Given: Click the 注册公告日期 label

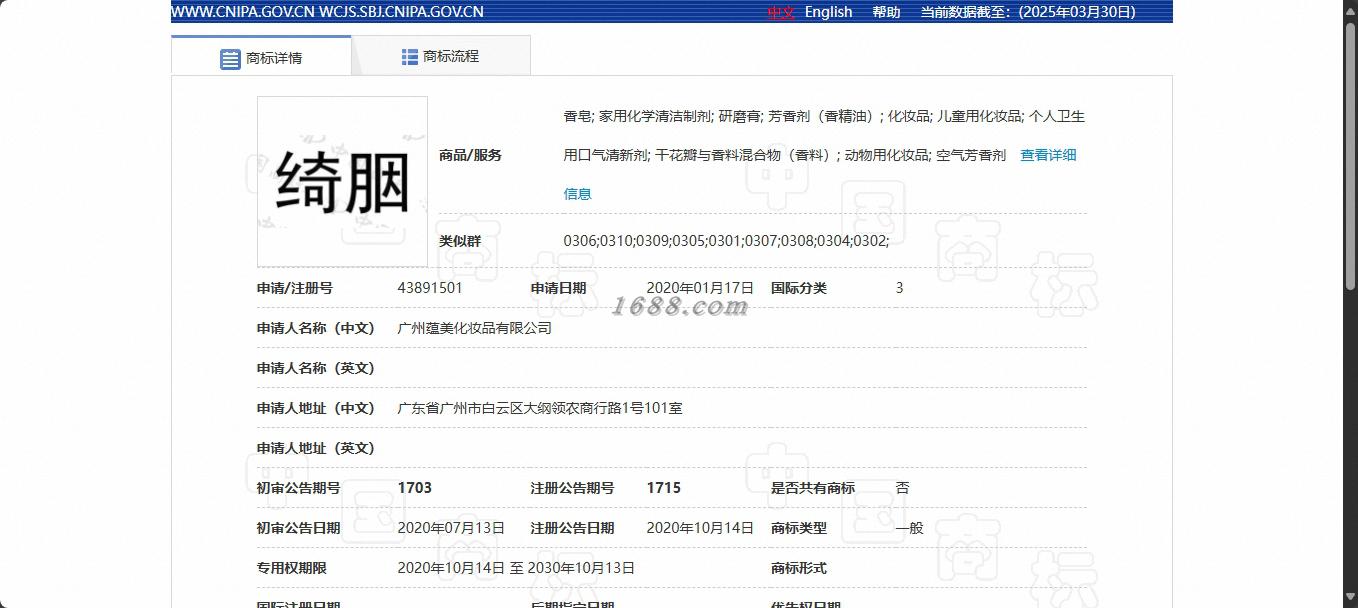Looking at the screenshot, I should click(x=573, y=528).
